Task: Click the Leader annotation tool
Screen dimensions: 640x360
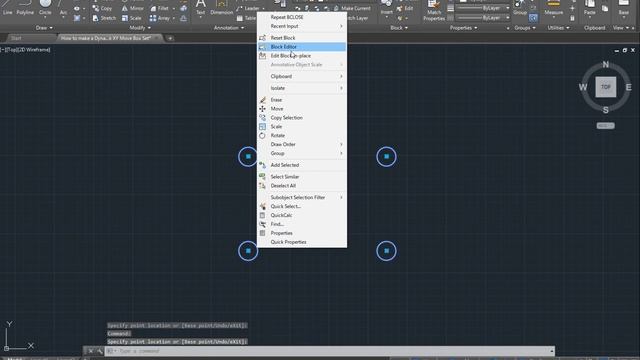Action: (x=248, y=8)
